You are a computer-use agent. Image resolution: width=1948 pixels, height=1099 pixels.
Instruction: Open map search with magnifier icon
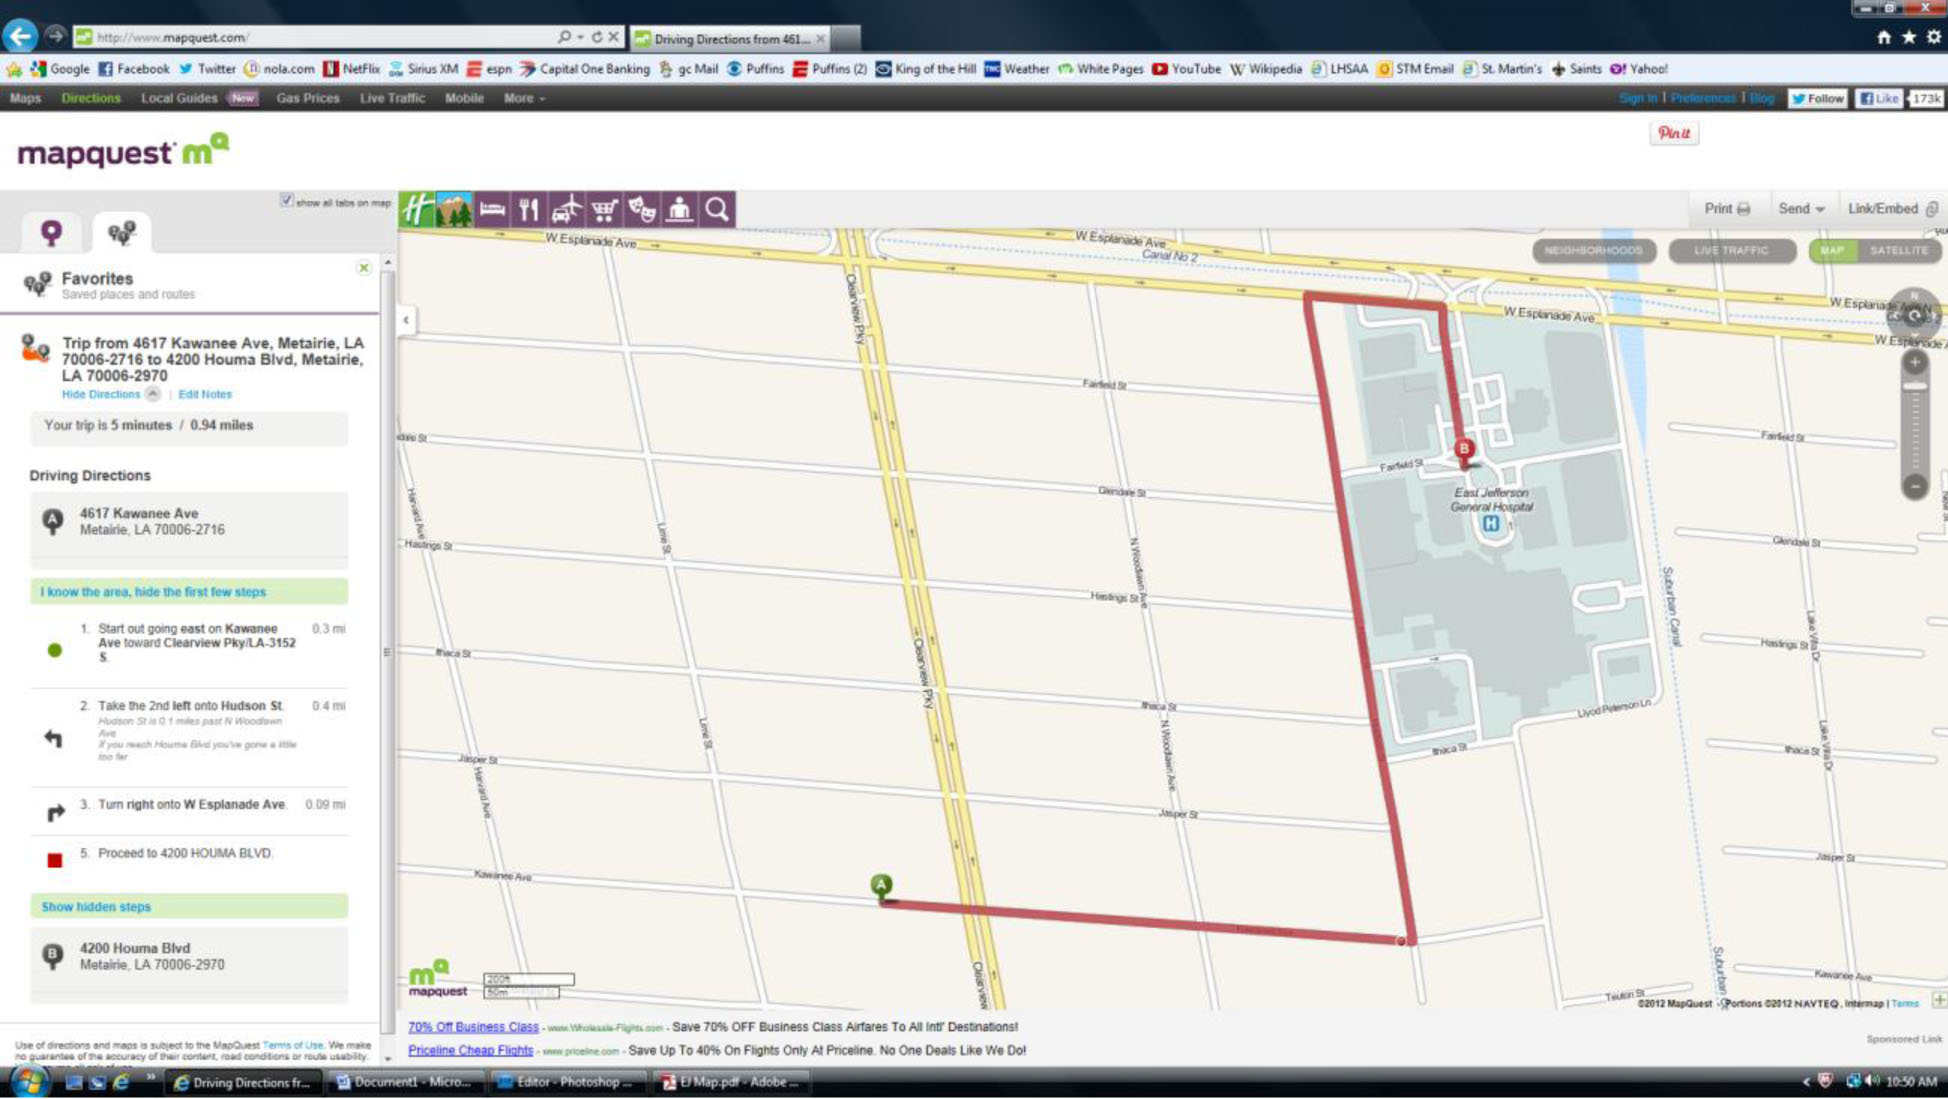pyautogui.click(x=717, y=209)
